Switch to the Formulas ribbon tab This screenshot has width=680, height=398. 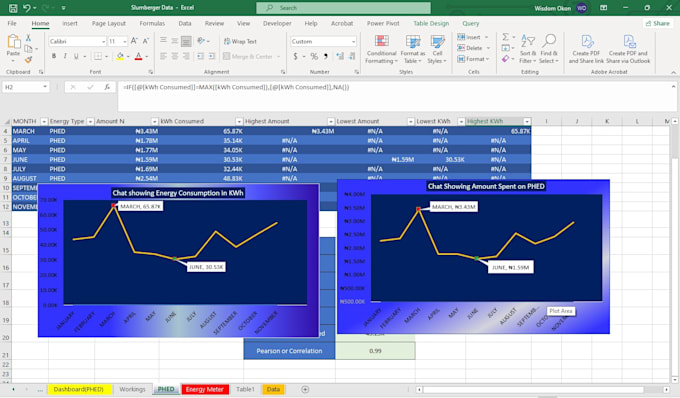[x=152, y=23]
